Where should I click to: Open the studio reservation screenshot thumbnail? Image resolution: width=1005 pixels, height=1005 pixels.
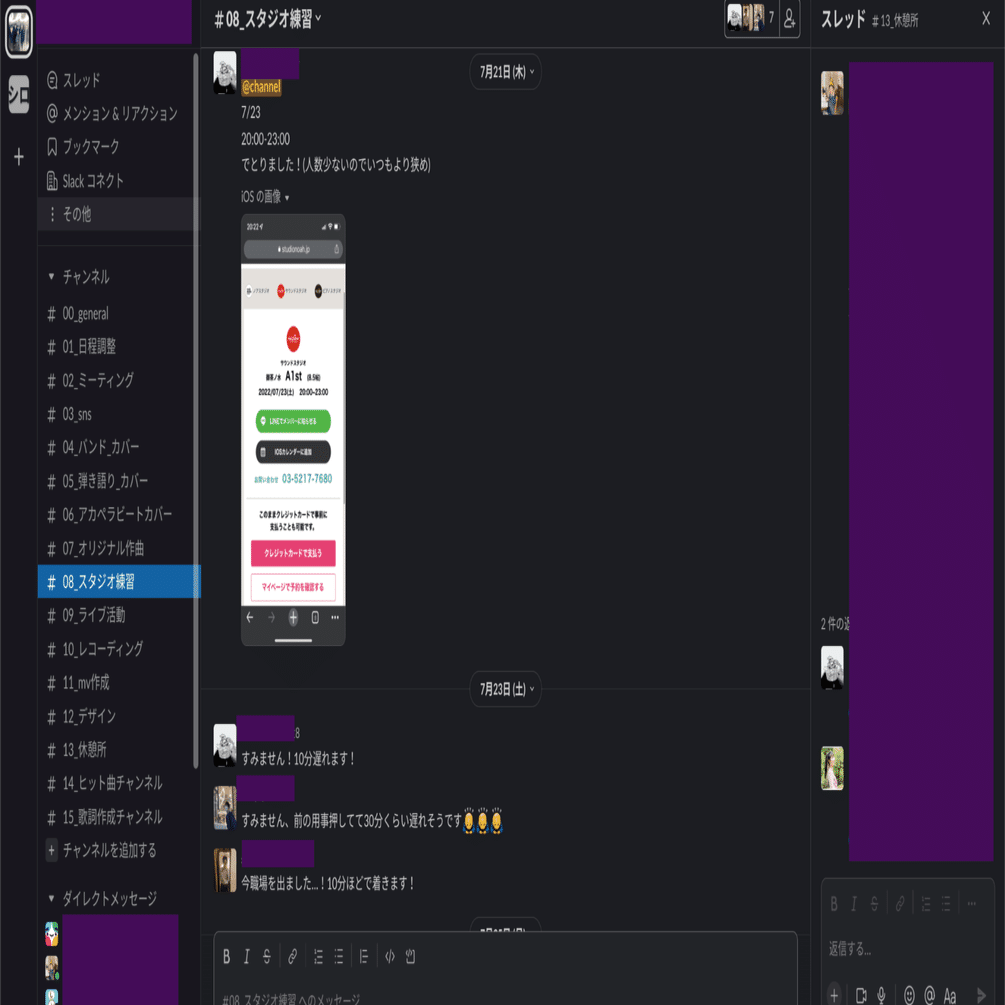(x=293, y=429)
